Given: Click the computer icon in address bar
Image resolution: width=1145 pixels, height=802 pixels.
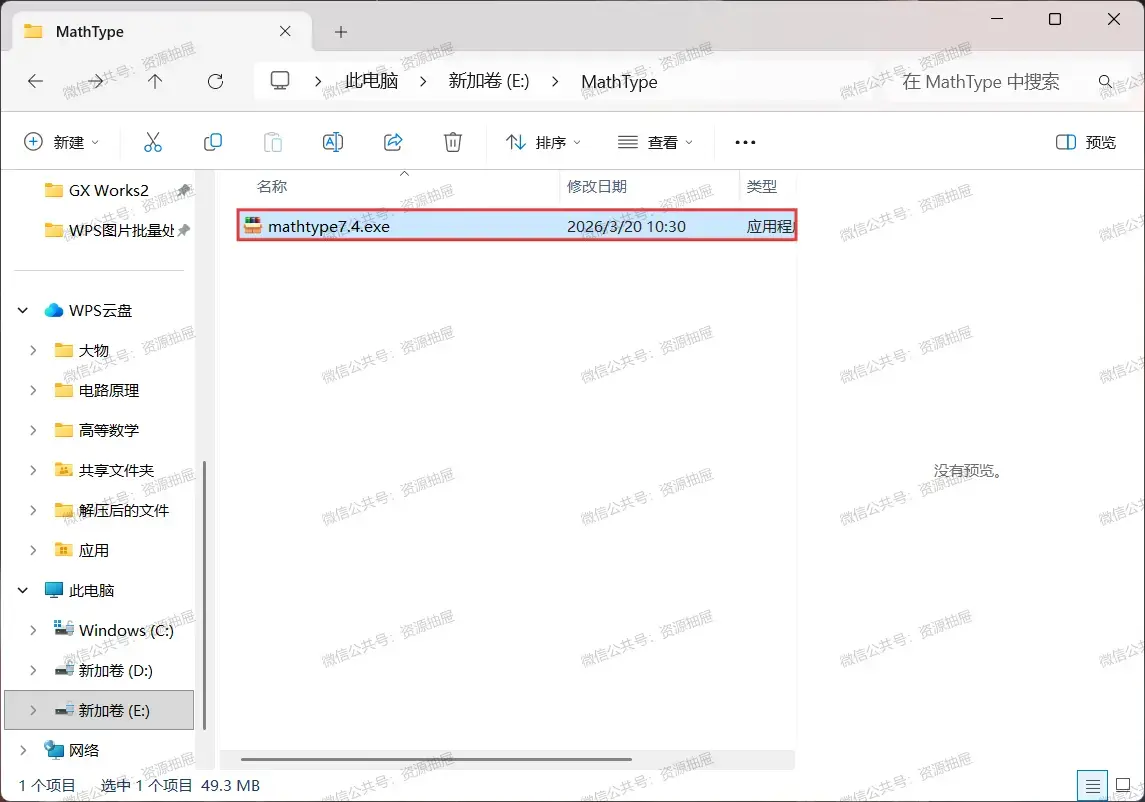Looking at the screenshot, I should [280, 80].
